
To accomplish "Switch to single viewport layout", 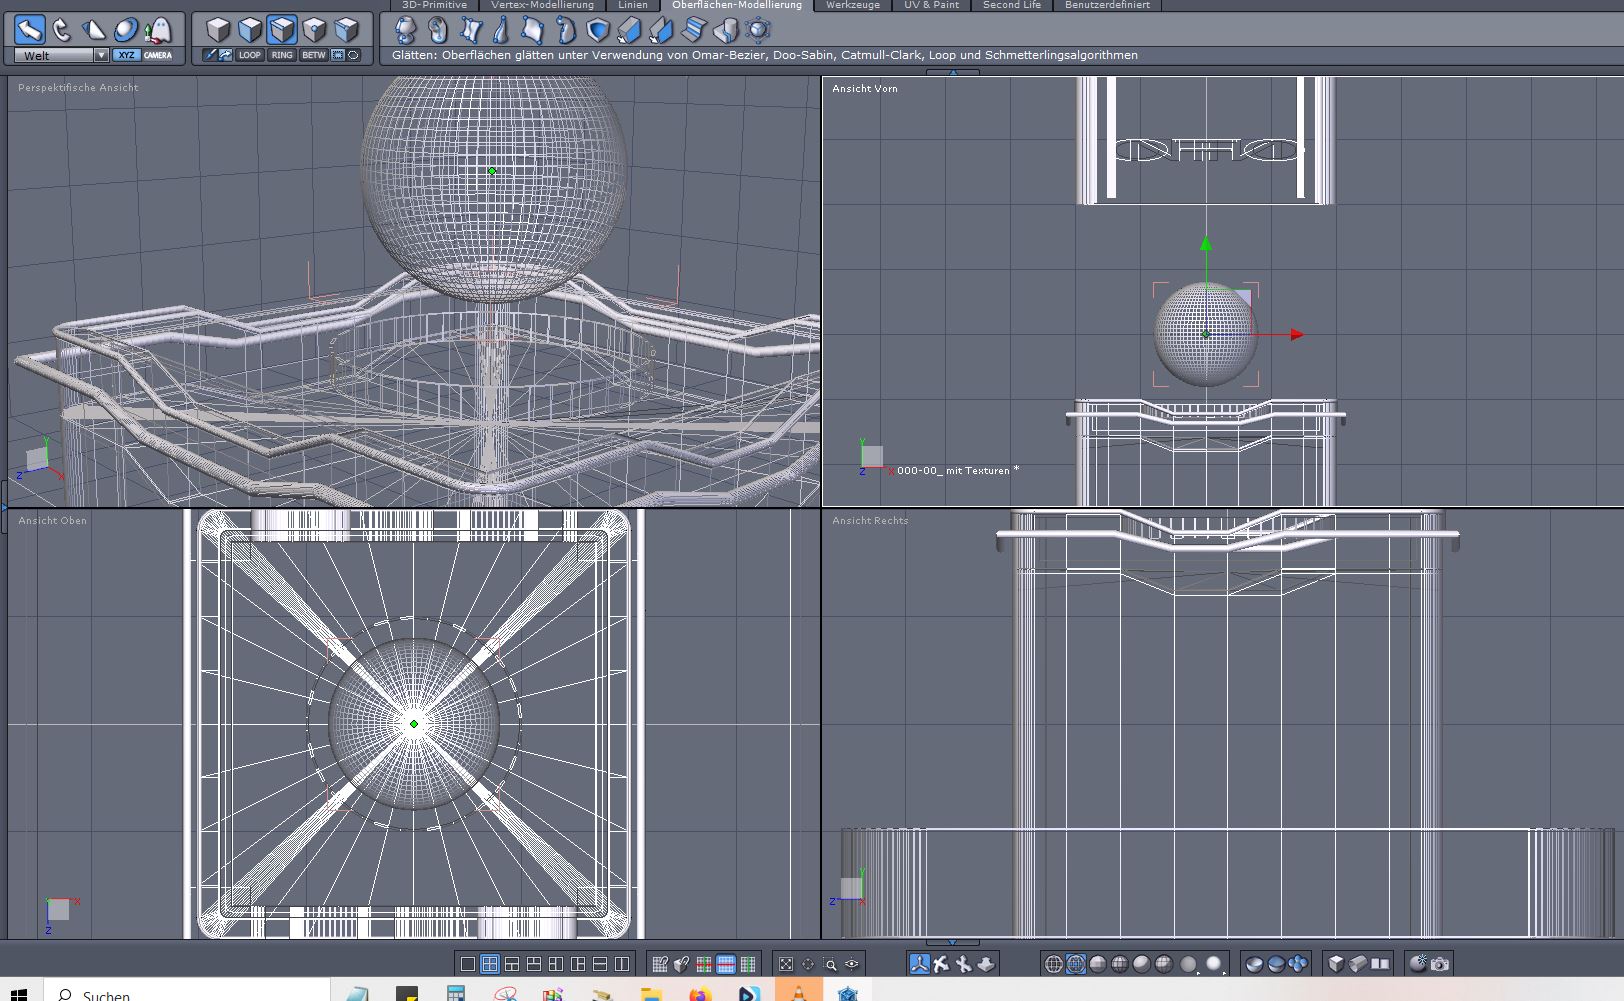I will [467, 964].
